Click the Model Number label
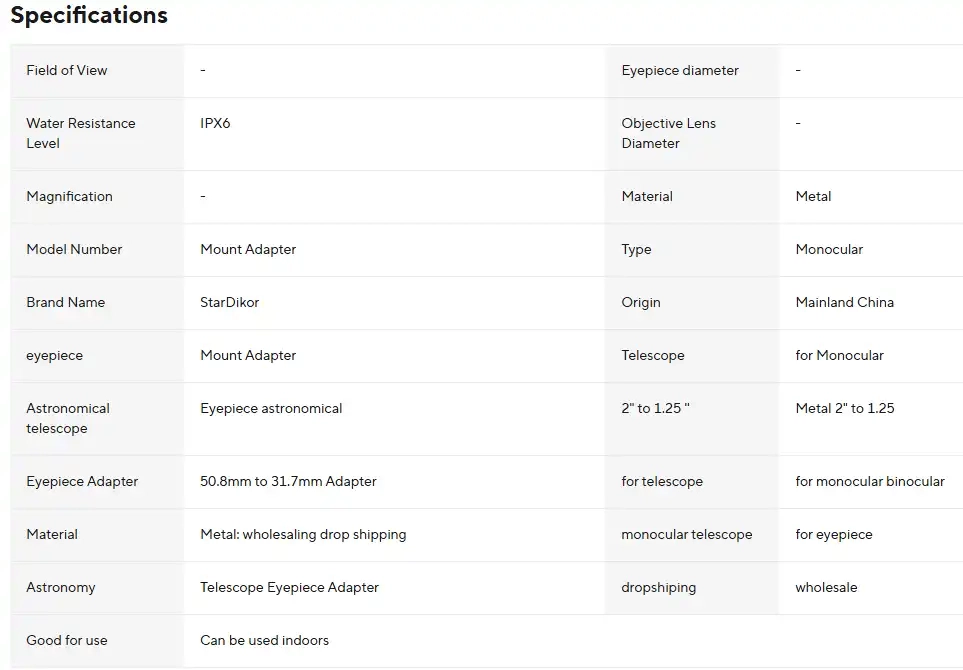 (x=74, y=249)
